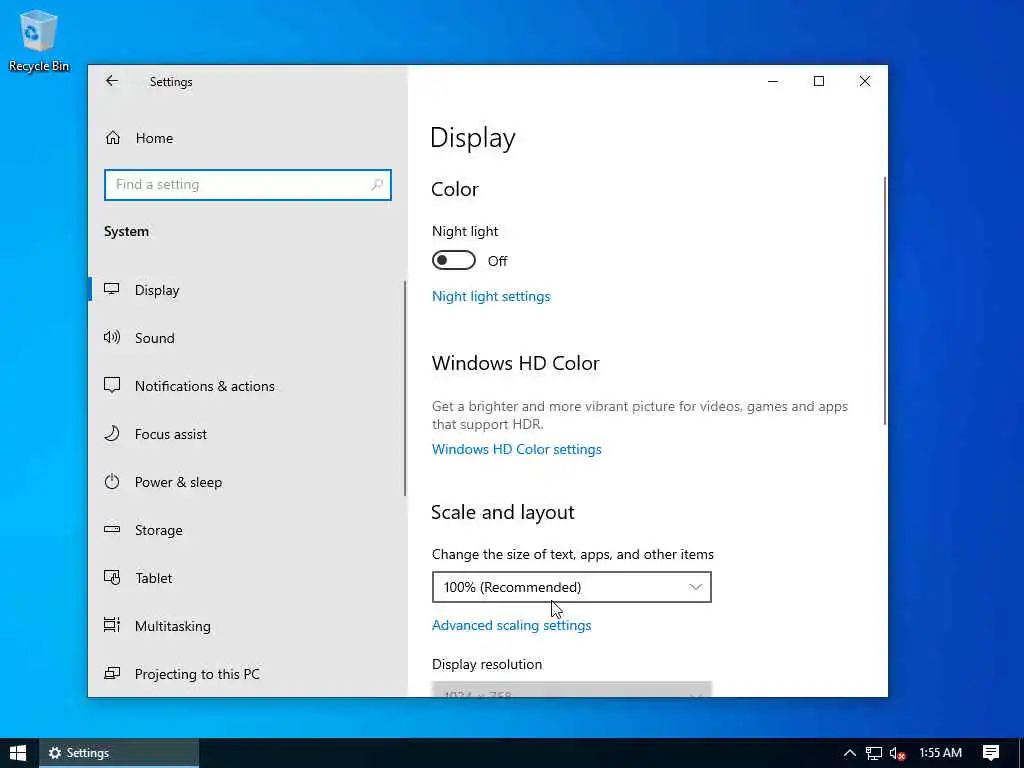This screenshot has height=768, width=1024.
Task: Minimize the Settings window
Action: pyautogui.click(x=773, y=81)
